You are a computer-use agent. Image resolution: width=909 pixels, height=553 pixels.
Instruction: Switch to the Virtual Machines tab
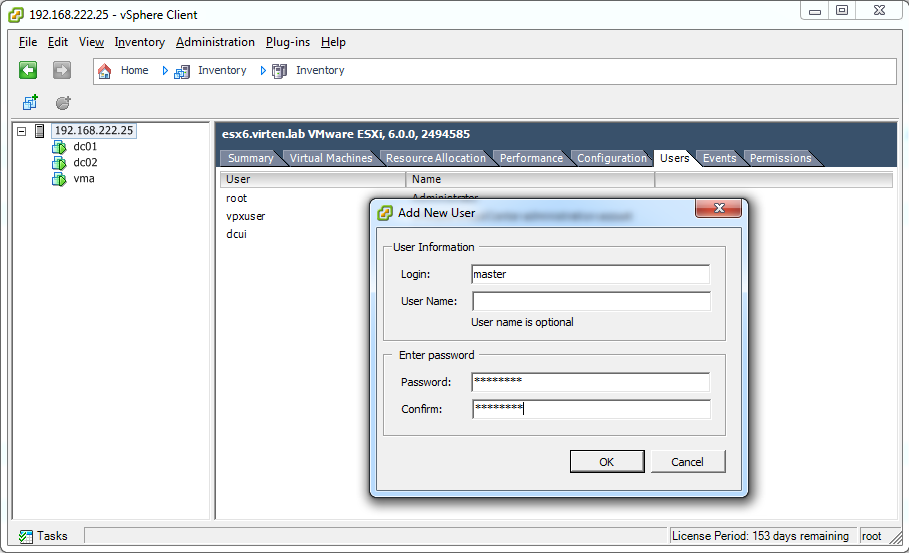tap(331, 158)
